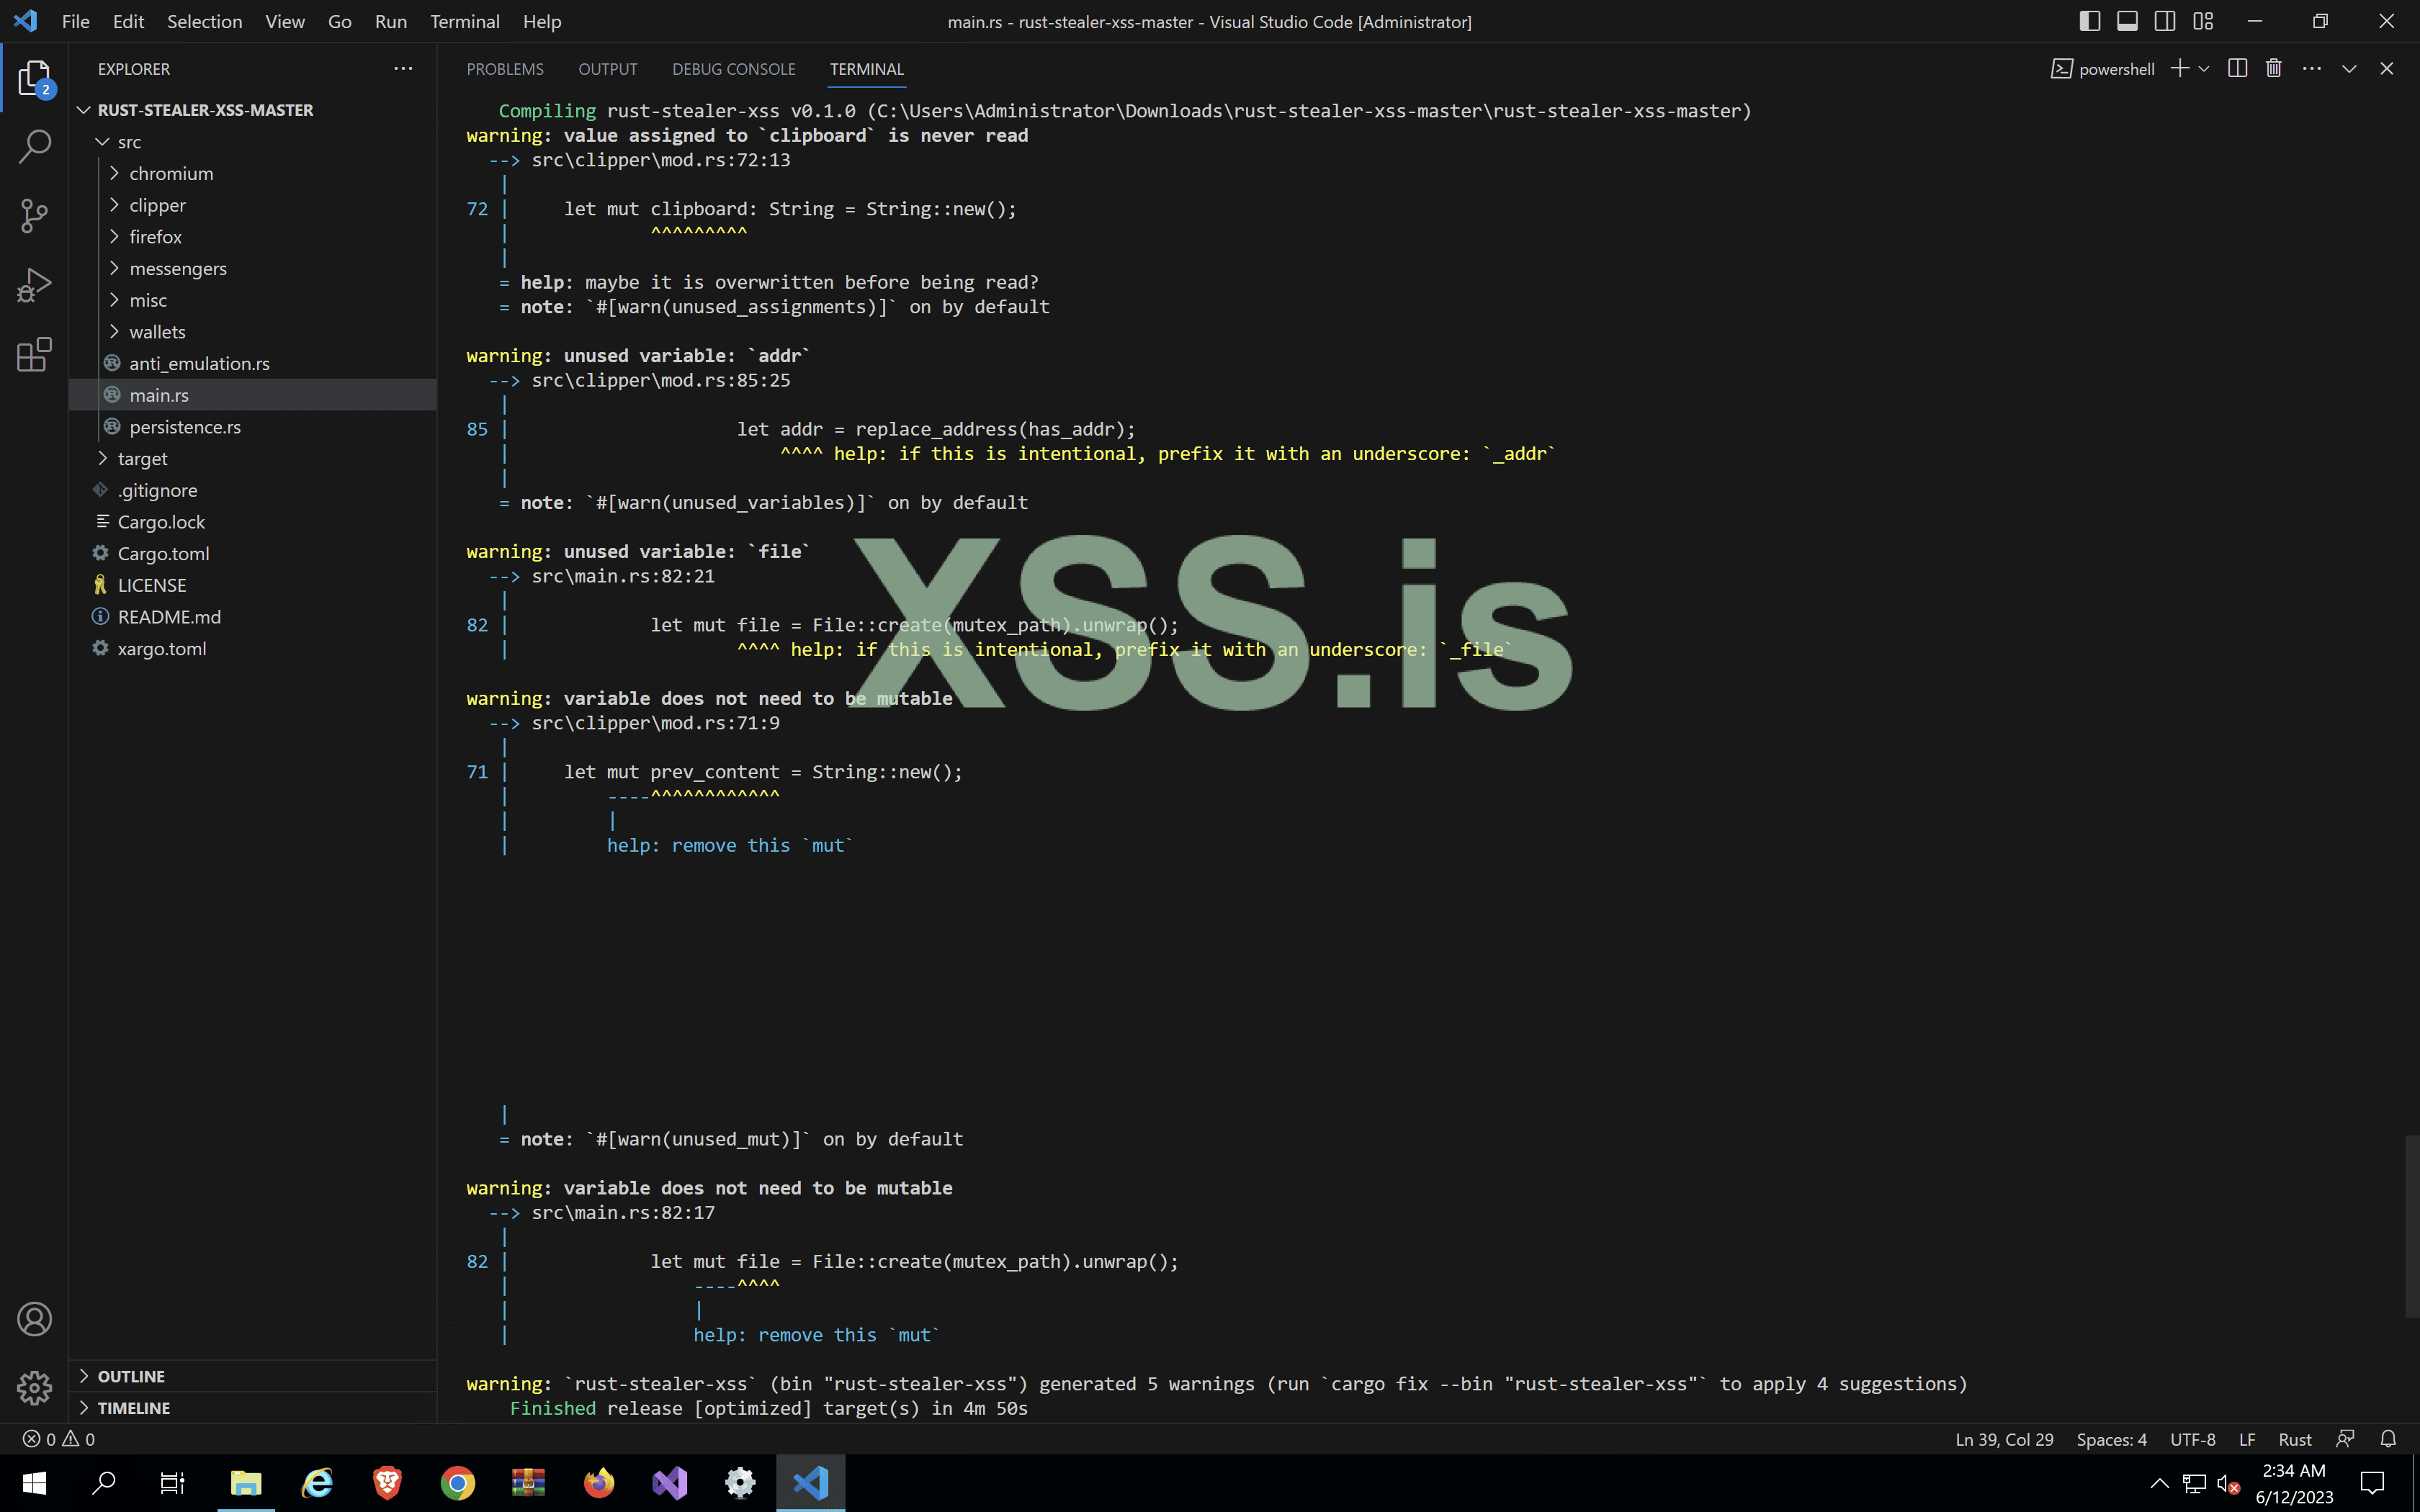Viewport: 2420px width, 1512px height.
Task: Toggle the Primary Side Bar
Action: tap(2090, 20)
